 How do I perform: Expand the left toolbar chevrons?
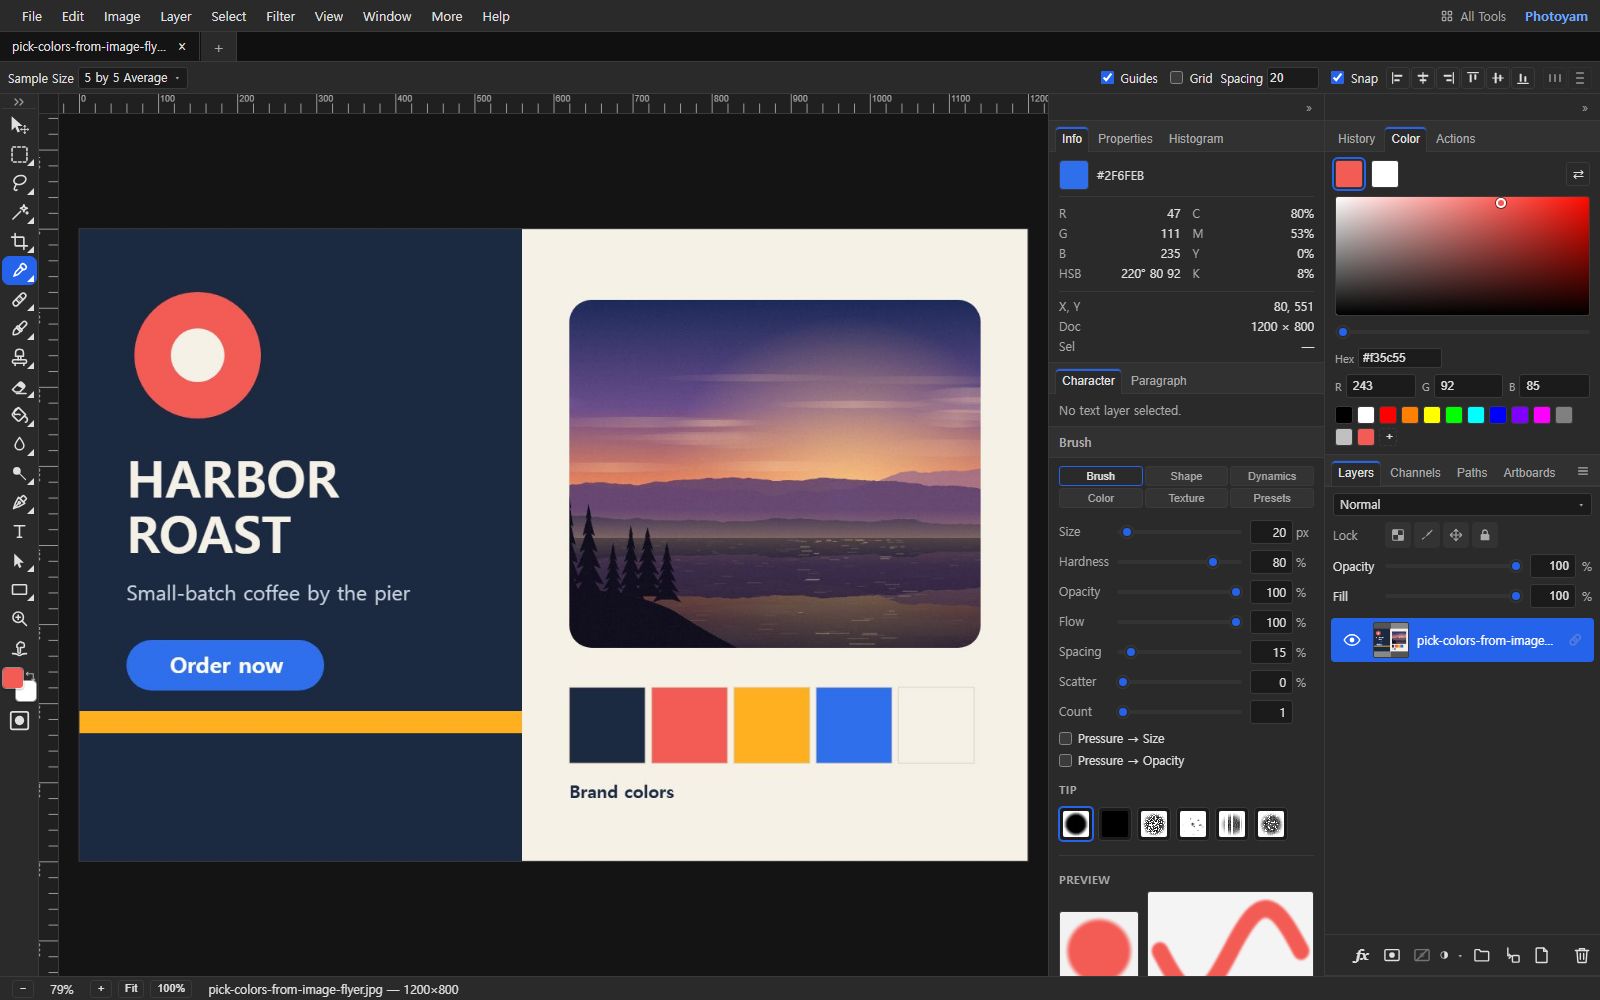[x=19, y=102]
